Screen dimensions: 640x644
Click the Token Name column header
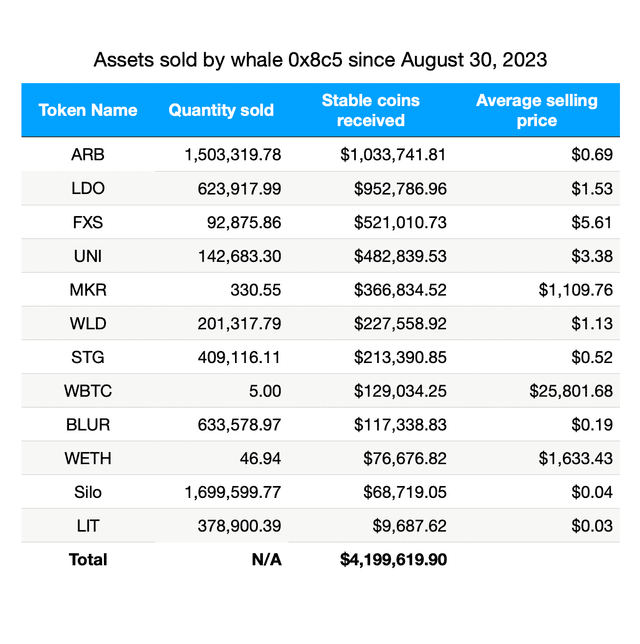pos(88,110)
